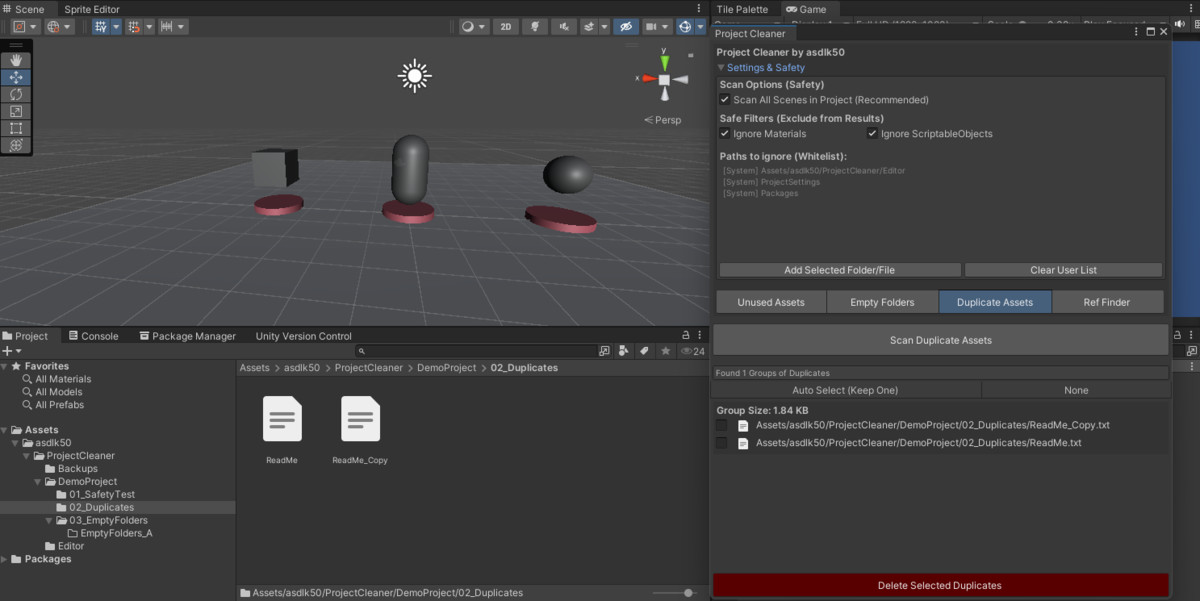Click the Project search input field

(x=475, y=351)
